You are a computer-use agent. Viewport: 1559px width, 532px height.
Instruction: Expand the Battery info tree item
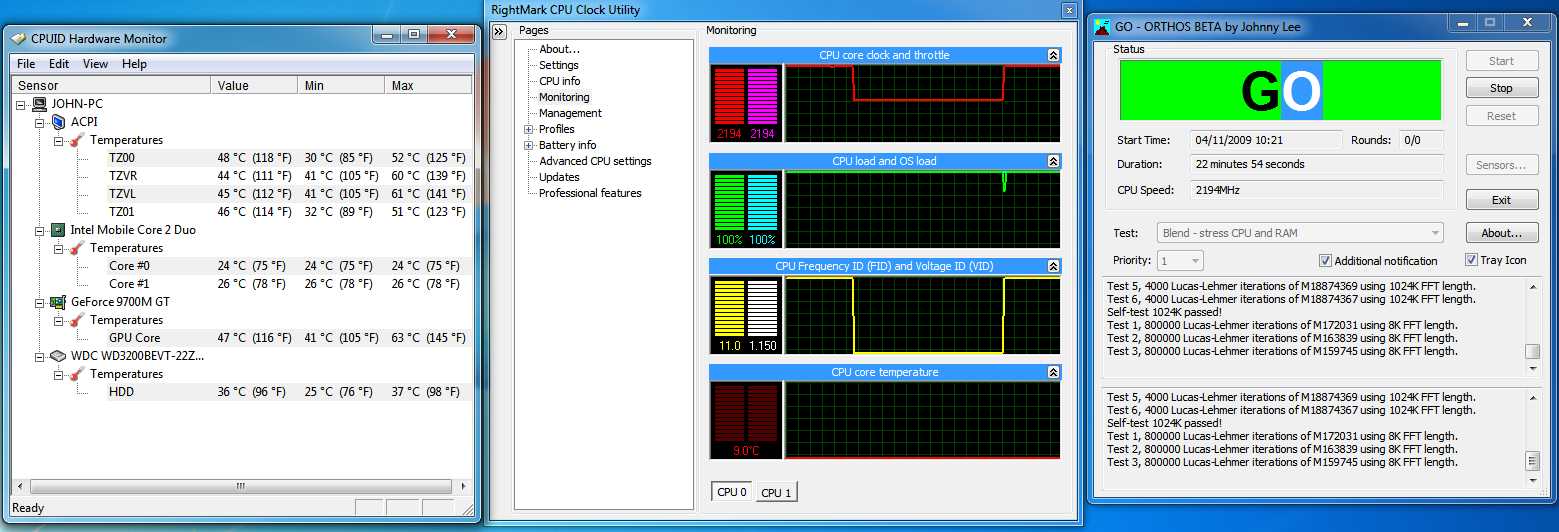pos(528,145)
